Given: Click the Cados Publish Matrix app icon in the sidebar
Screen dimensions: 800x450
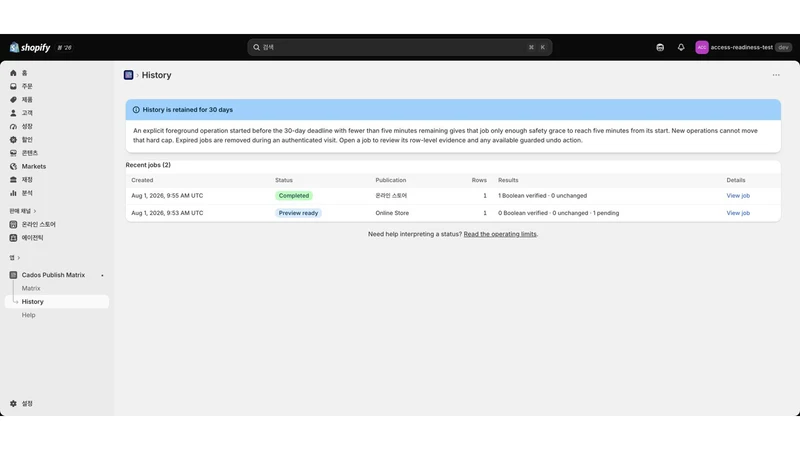Looking at the screenshot, I should click(13, 275).
